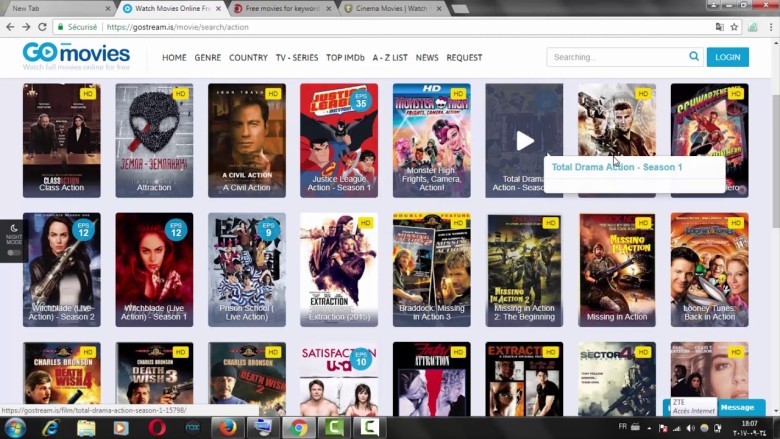
Task: Click the browser forward arrow
Action: (x=26, y=27)
